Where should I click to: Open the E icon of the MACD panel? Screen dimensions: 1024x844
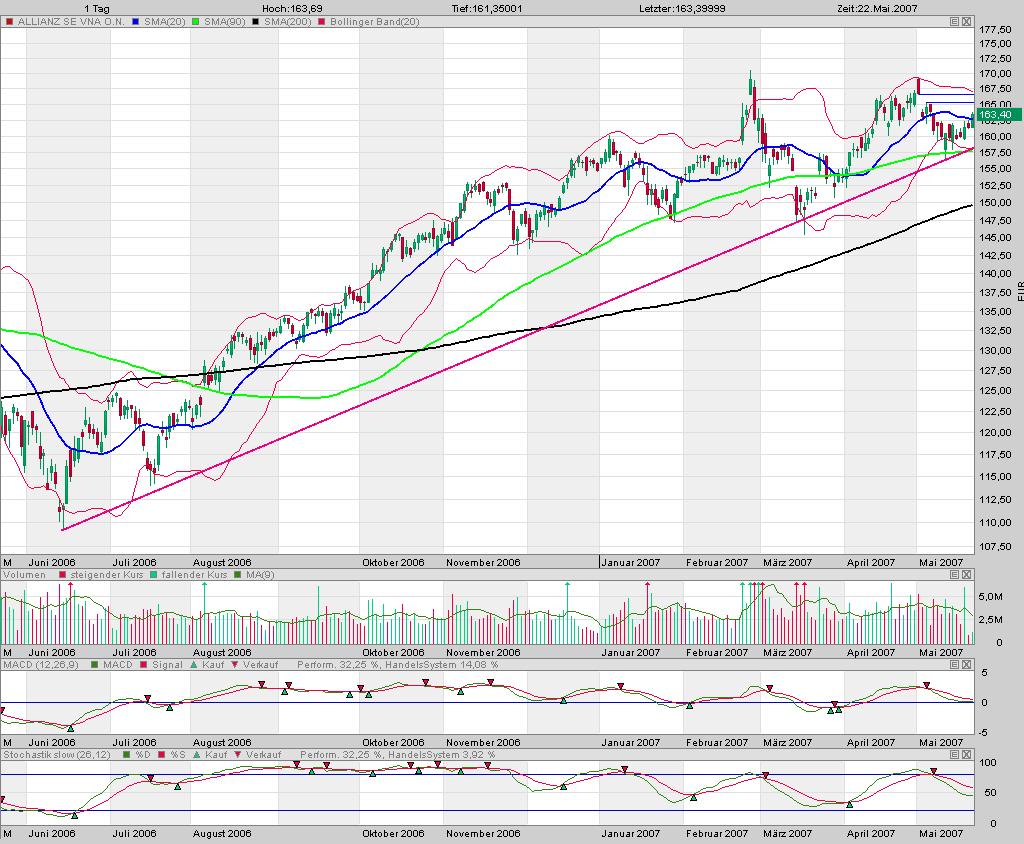[954, 665]
